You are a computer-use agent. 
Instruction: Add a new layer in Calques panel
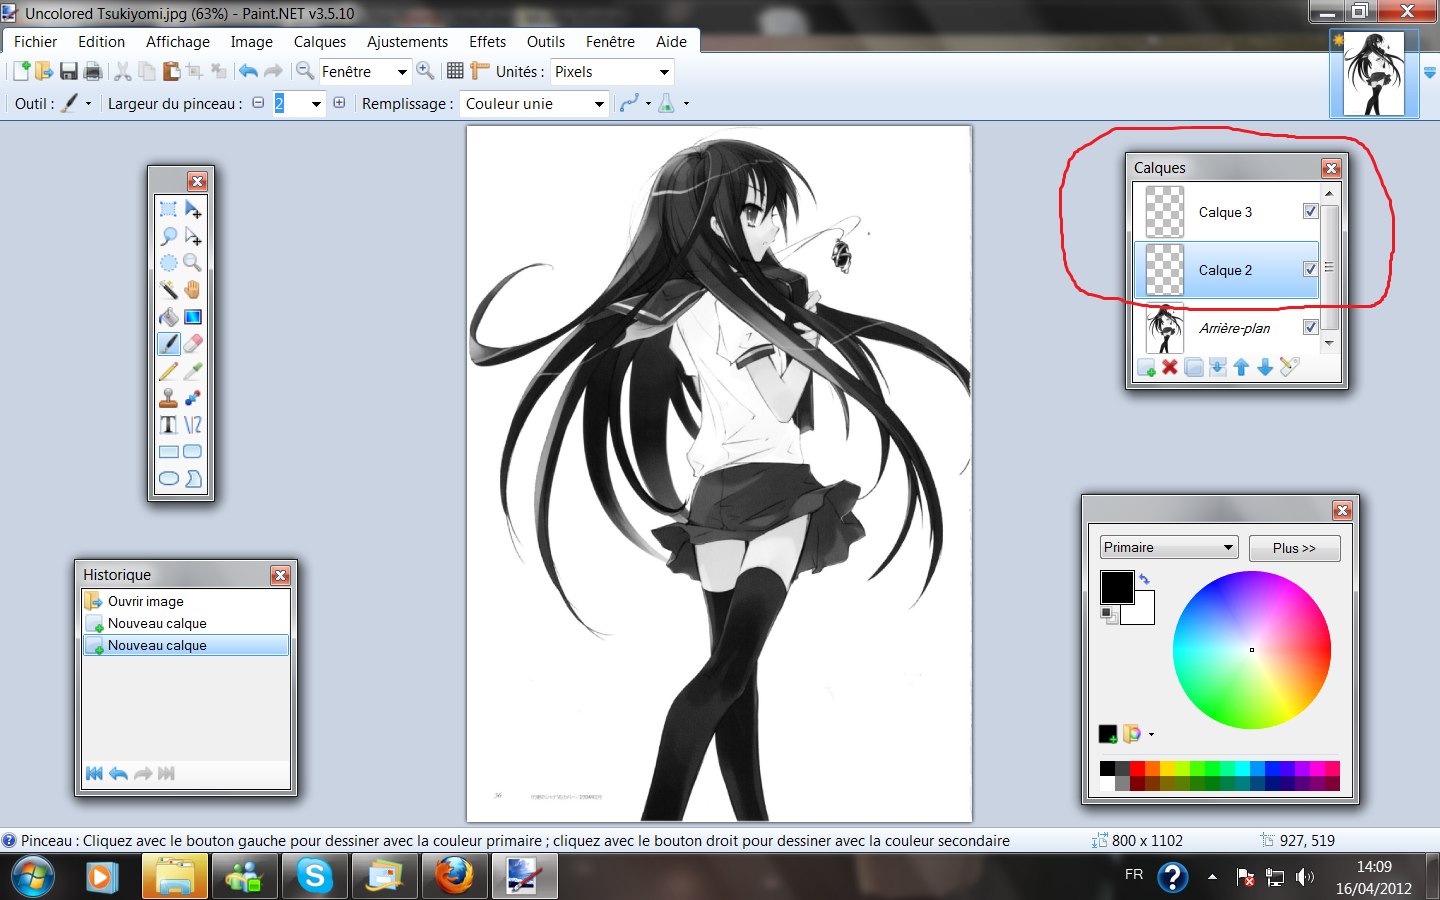[x=1146, y=368]
